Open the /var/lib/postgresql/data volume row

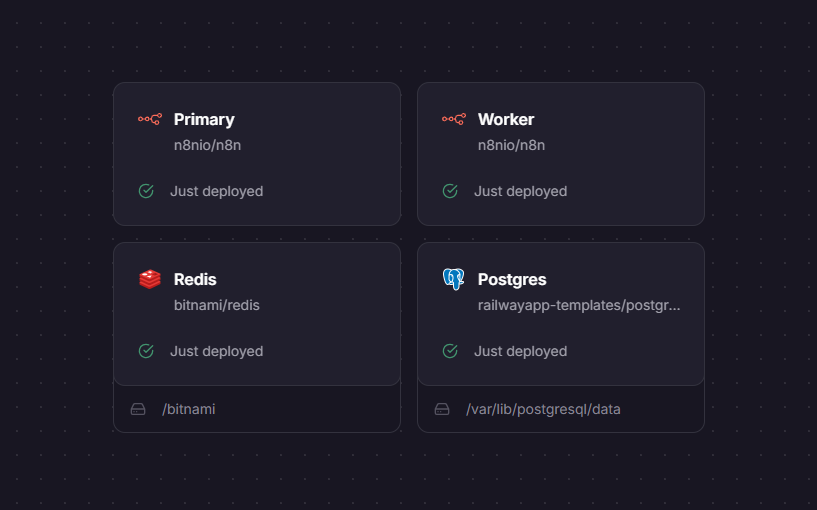pyautogui.click(x=561, y=409)
